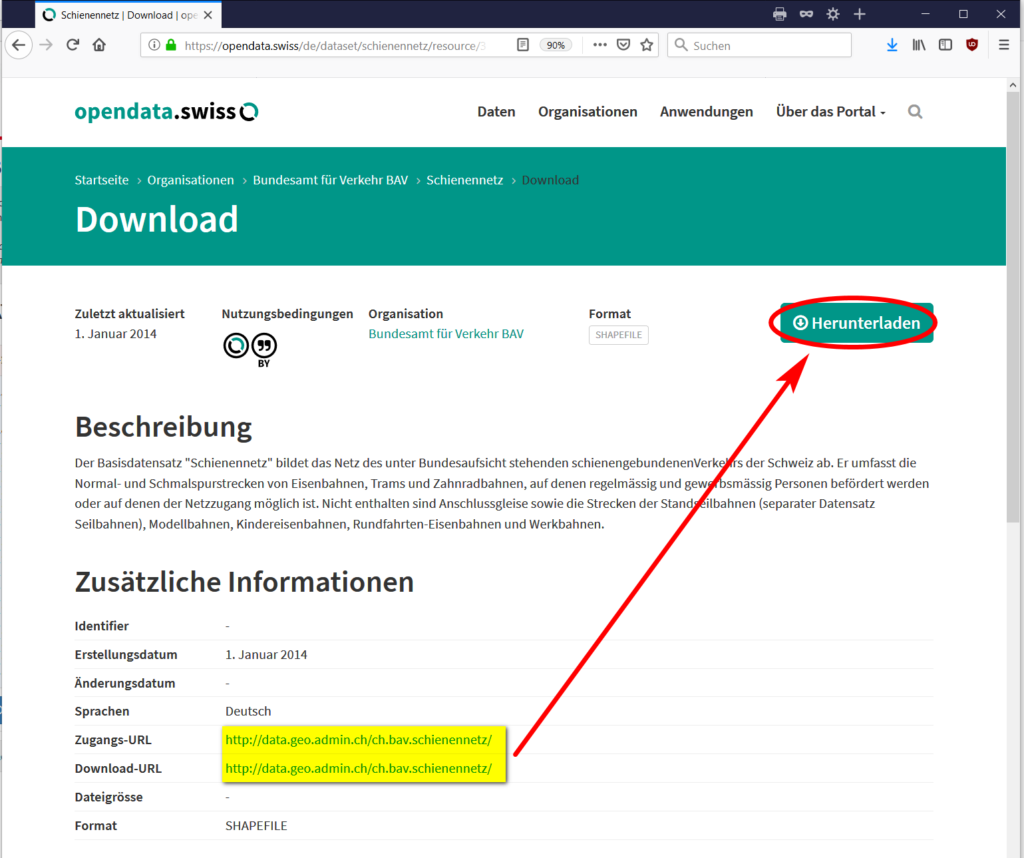Screen dimensions: 1024x858
Task: Click the browser back arrow button
Action: 18,45
